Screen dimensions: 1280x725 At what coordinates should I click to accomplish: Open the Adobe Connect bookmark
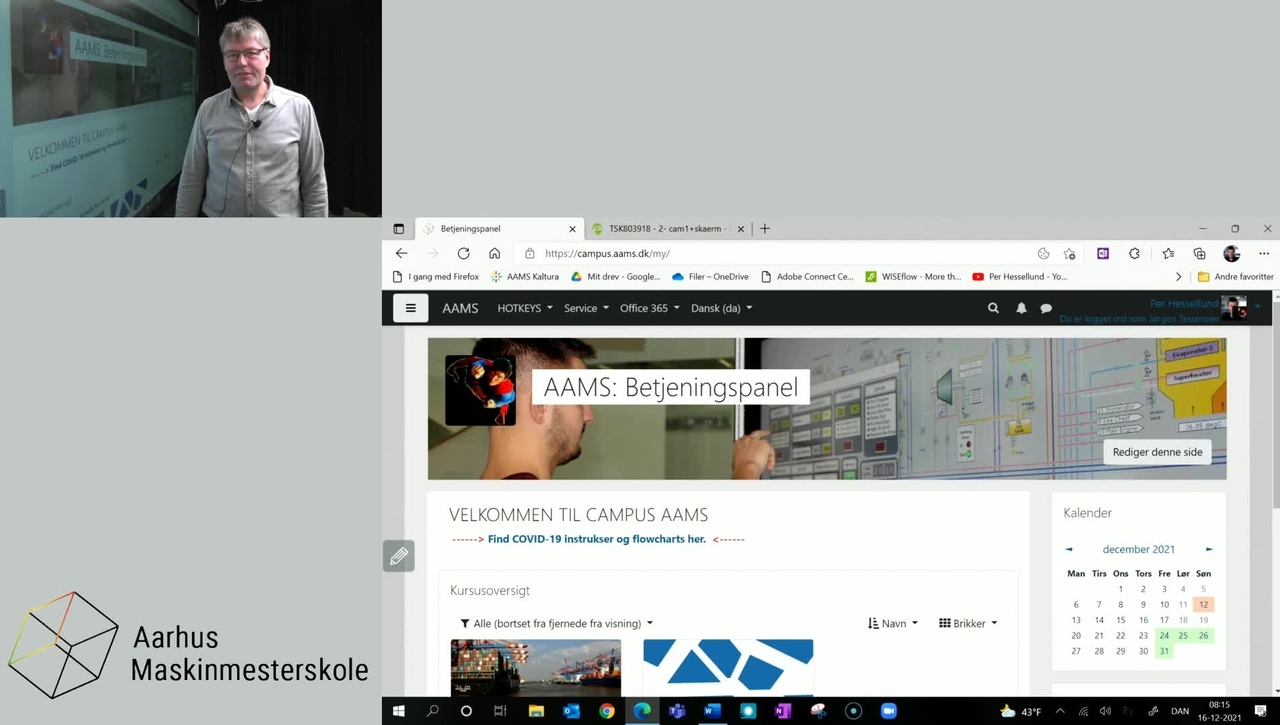tap(807, 277)
